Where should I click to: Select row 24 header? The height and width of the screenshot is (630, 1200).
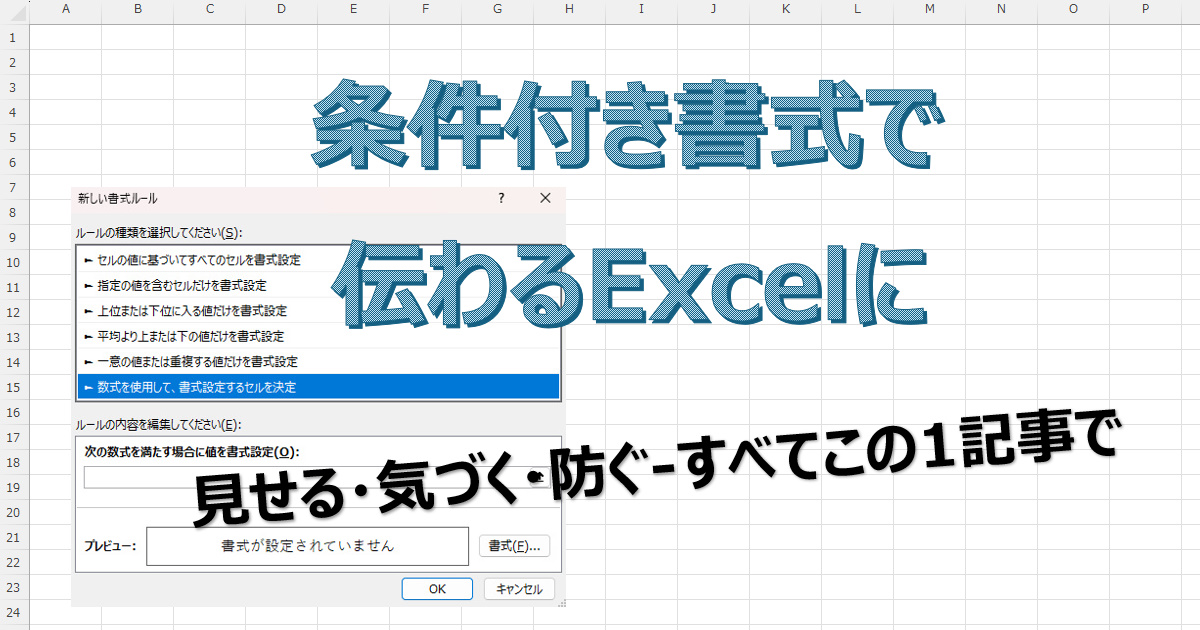coord(14,612)
